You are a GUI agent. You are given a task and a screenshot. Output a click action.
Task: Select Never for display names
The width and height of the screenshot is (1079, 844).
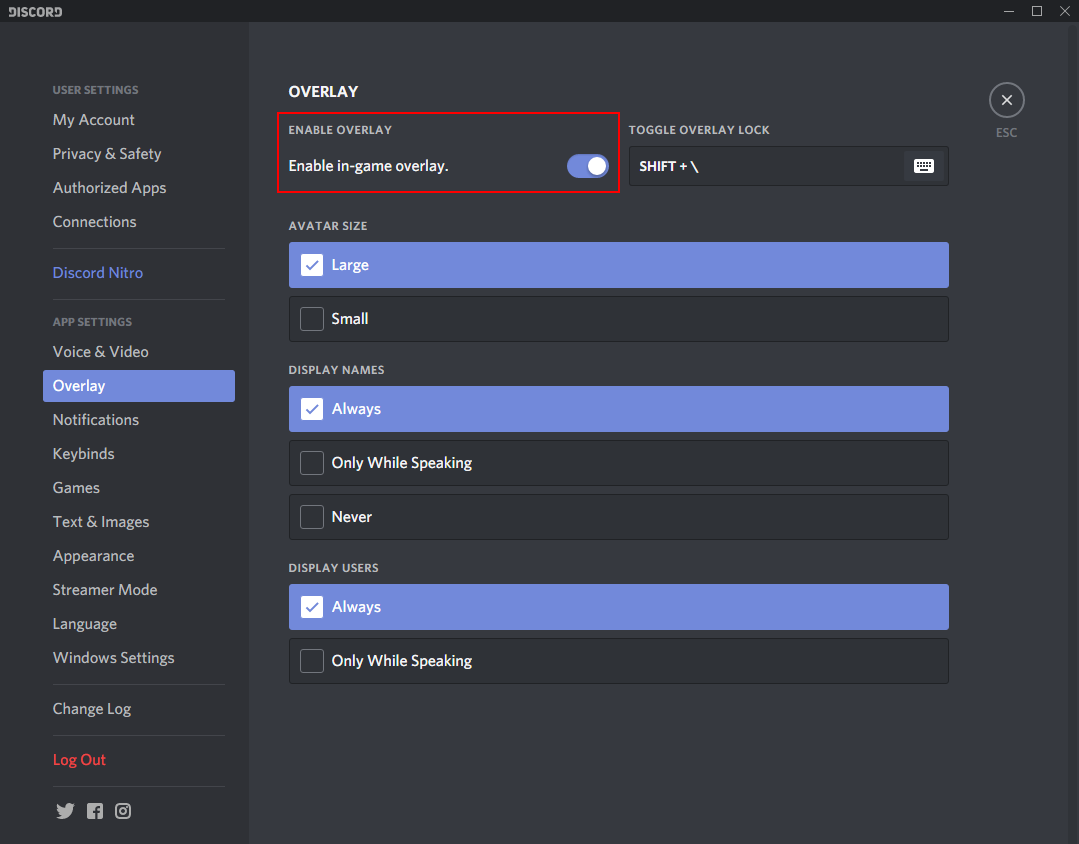[313, 517]
